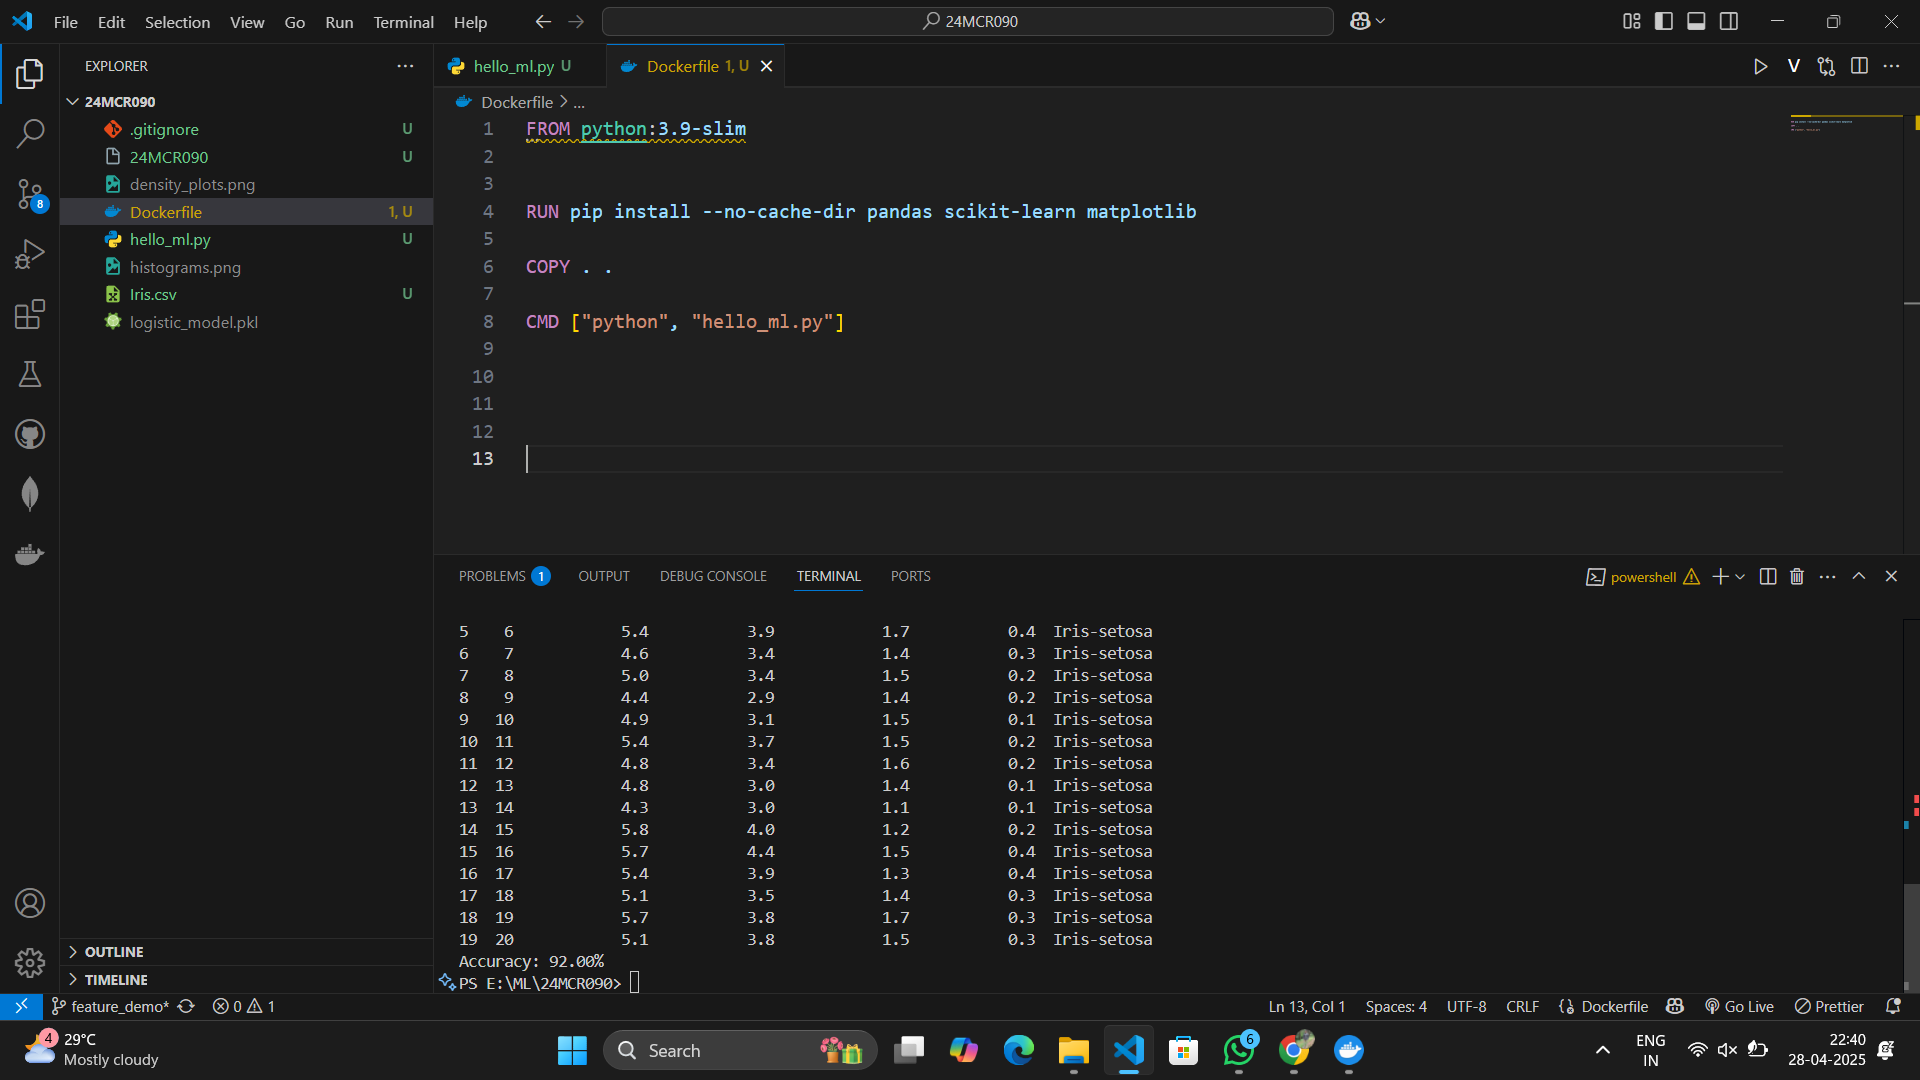Open changes compare icon in editor toolbar
Screen dimensions: 1920x1080
tap(1826, 66)
